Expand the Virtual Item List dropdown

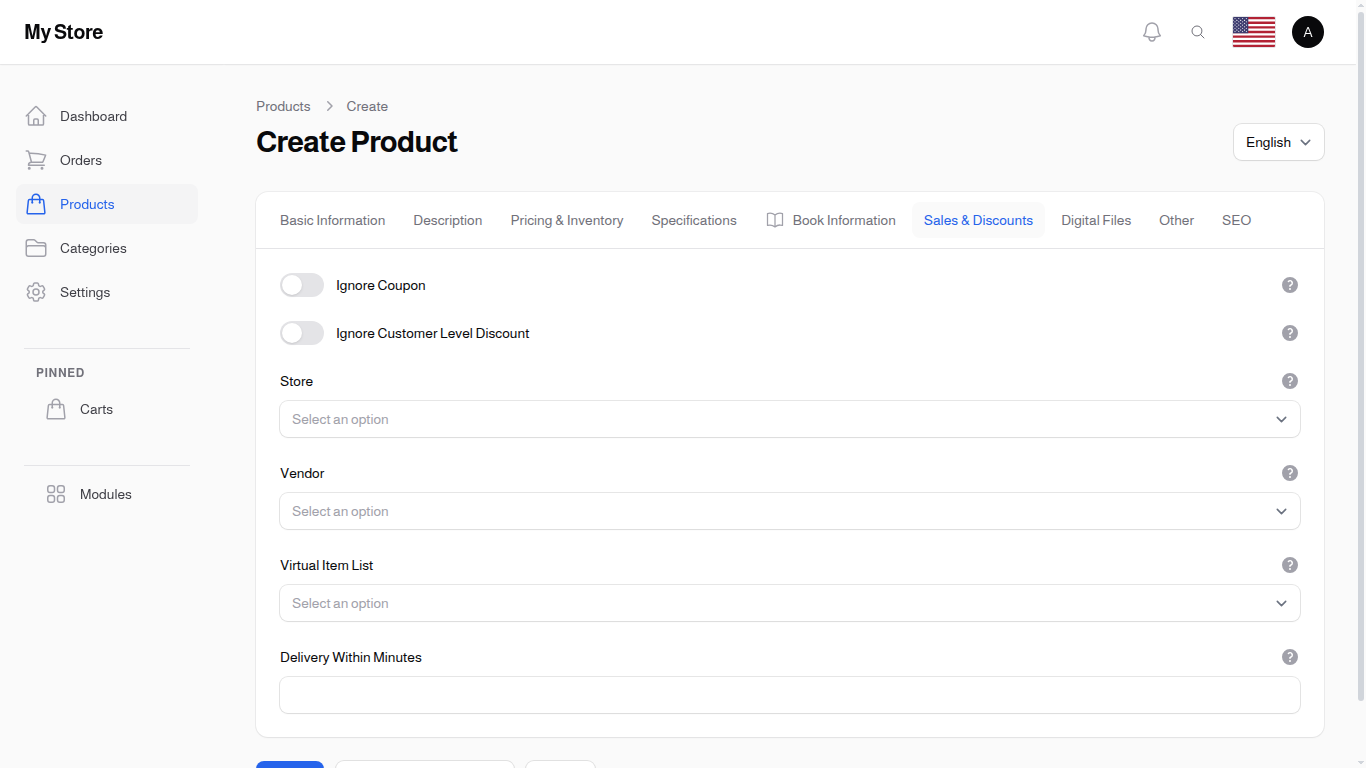tap(789, 603)
